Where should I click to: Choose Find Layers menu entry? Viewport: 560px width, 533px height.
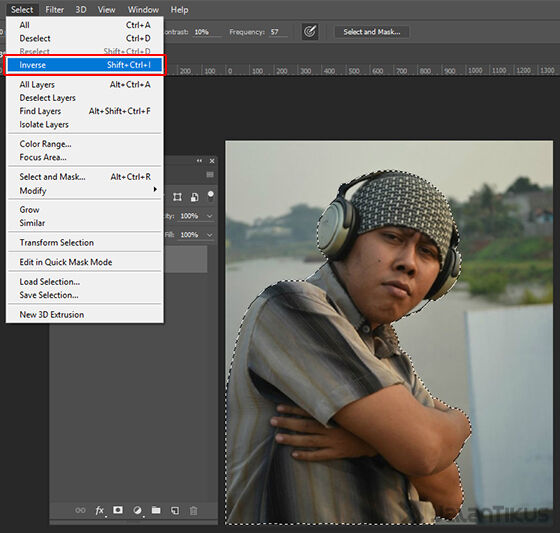85,111
